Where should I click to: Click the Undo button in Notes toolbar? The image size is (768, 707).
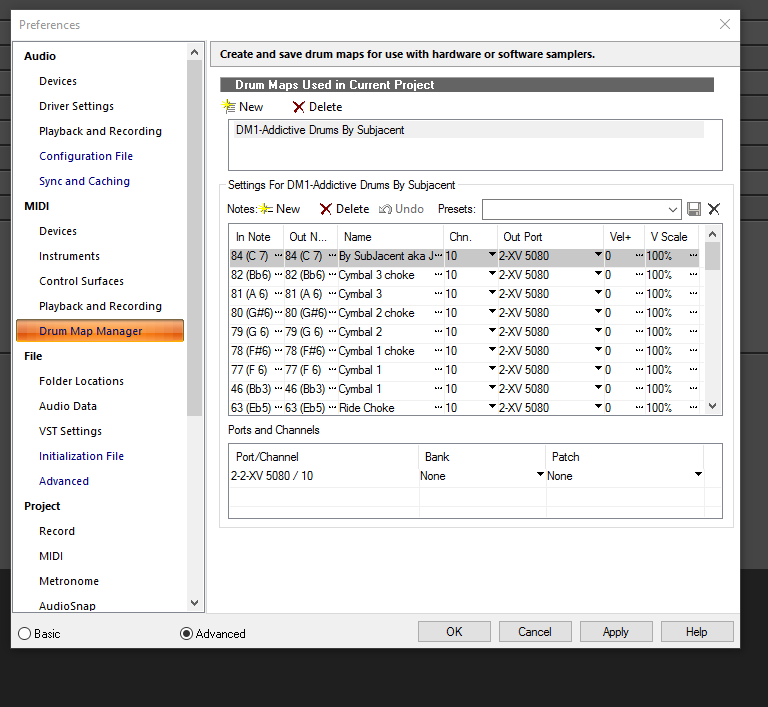[401, 209]
